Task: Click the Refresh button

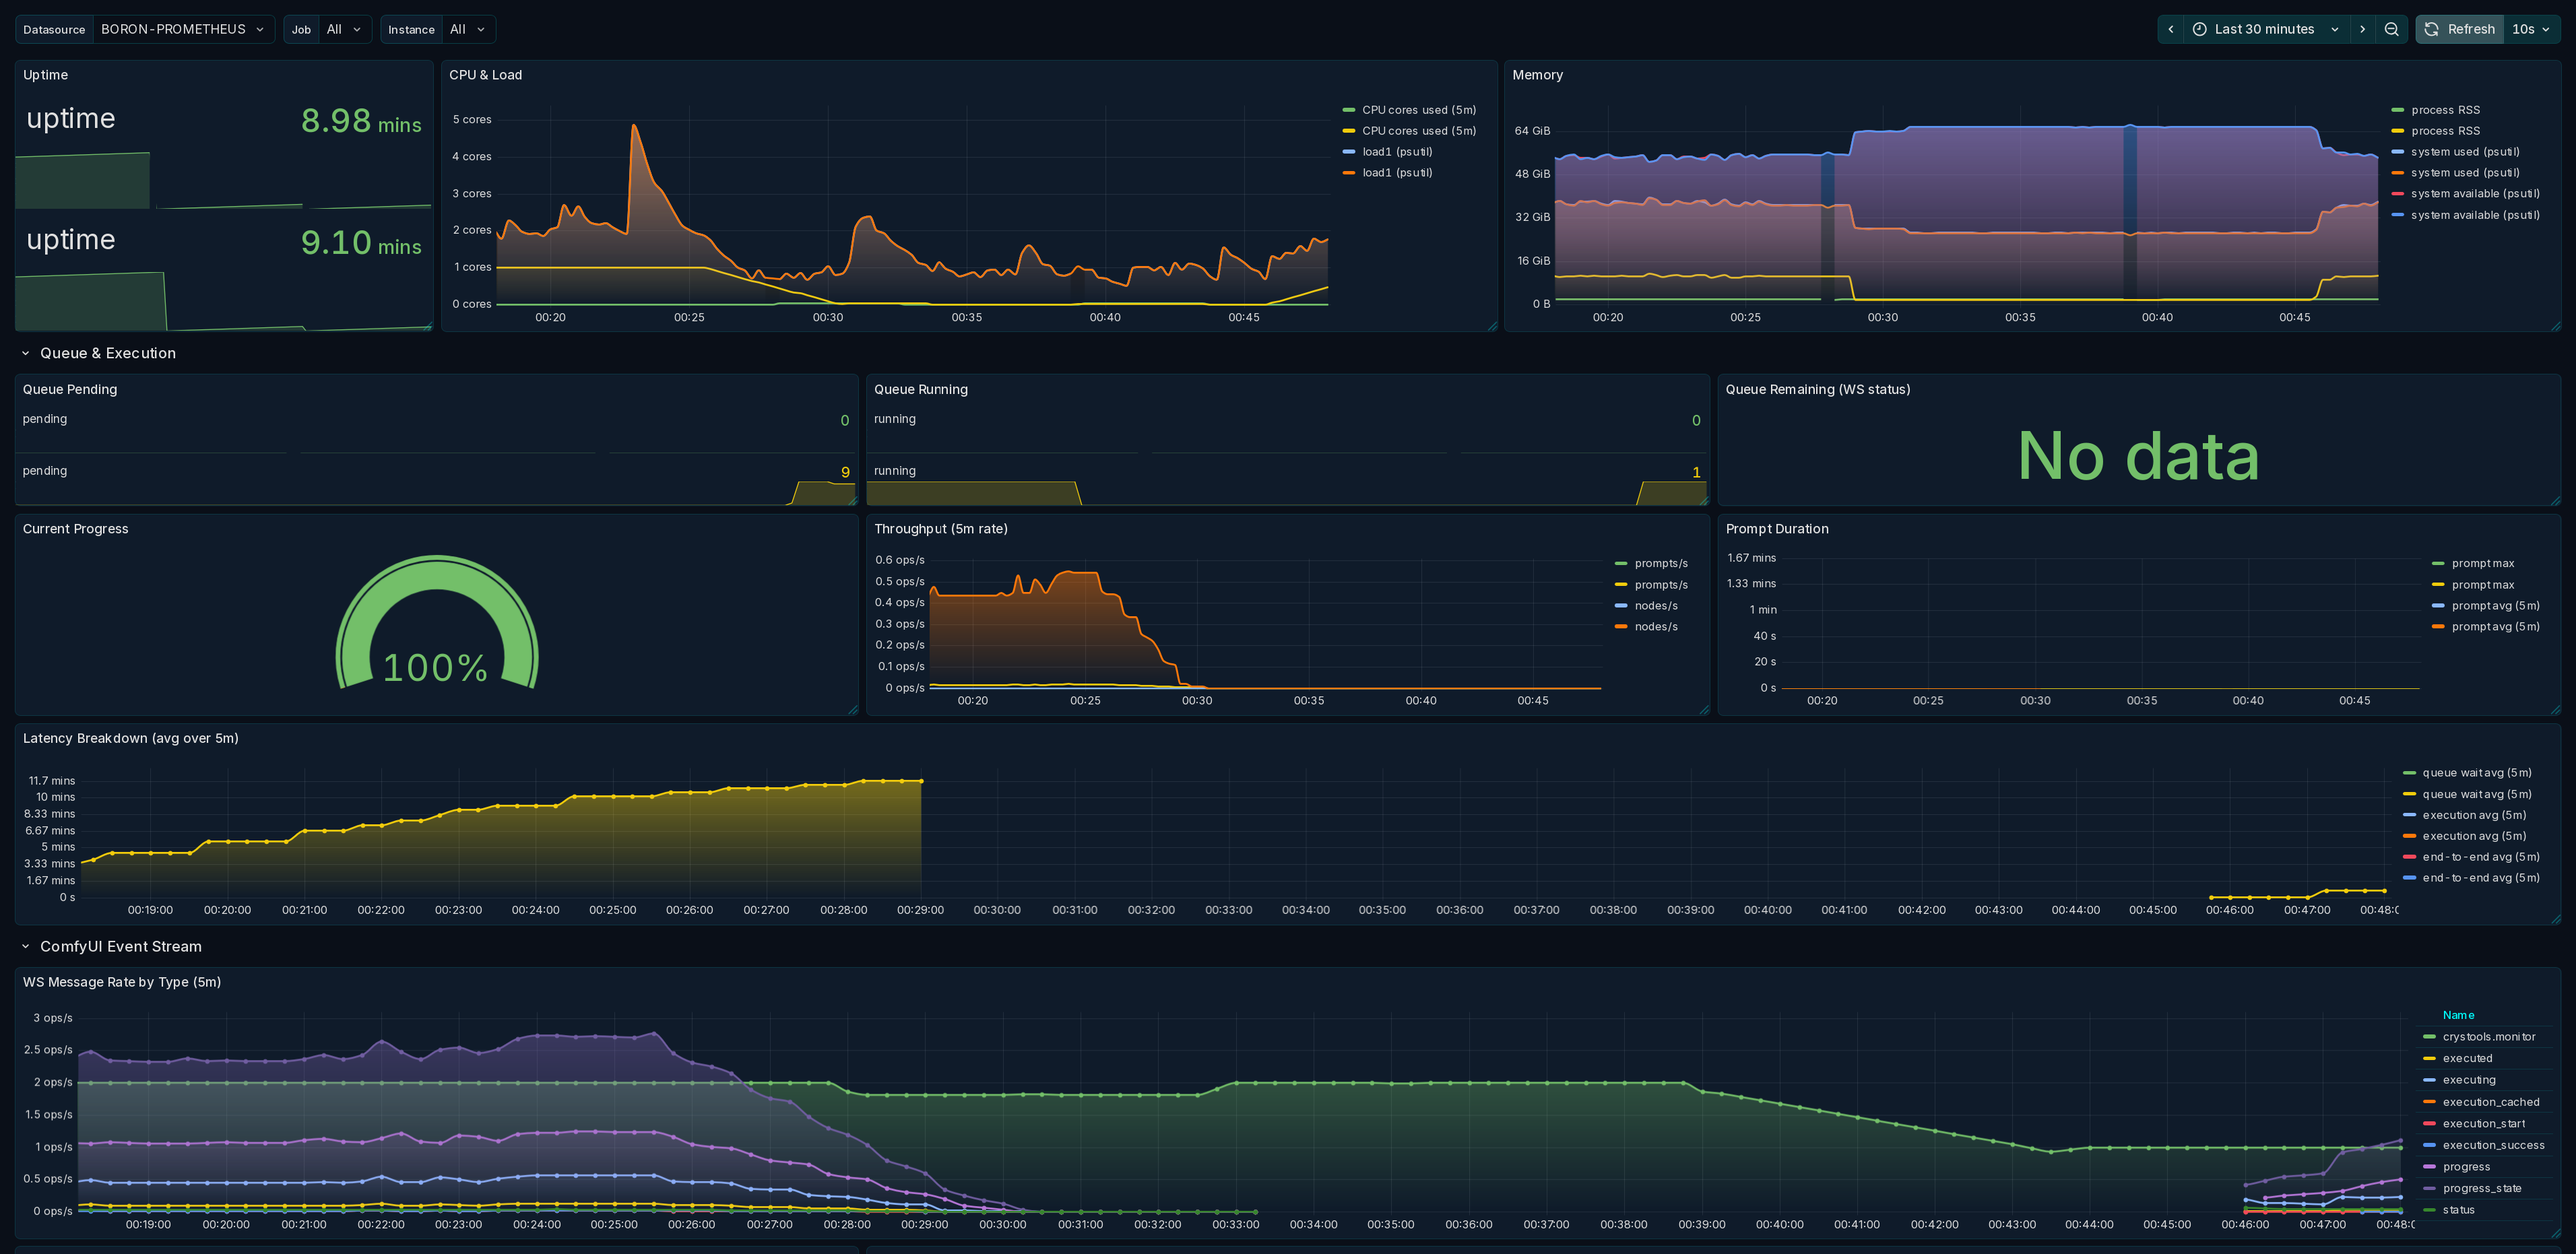Action: pyautogui.click(x=2460, y=29)
